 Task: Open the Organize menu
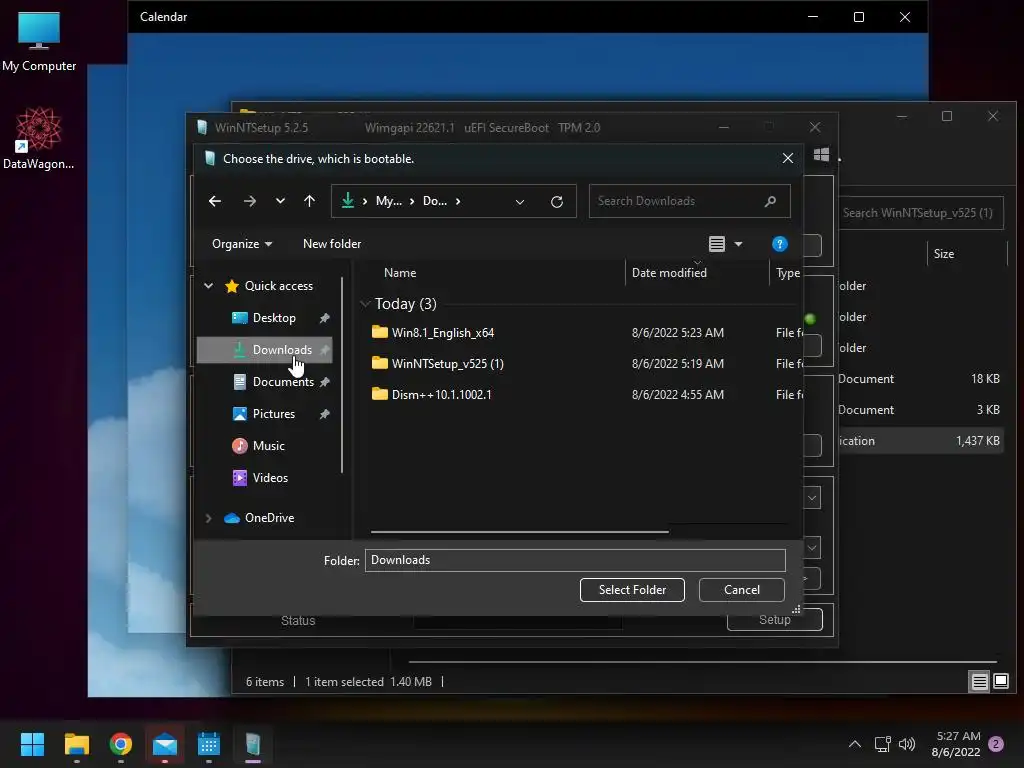click(x=242, y=244)
